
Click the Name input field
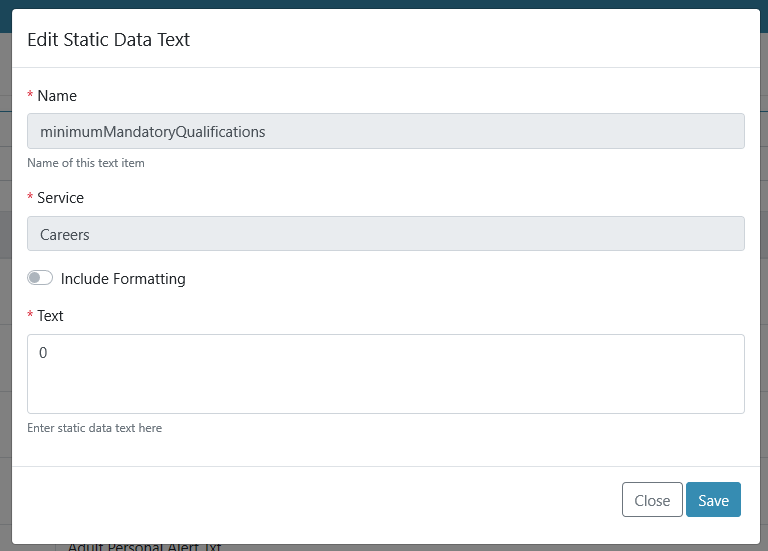[386, 131]
